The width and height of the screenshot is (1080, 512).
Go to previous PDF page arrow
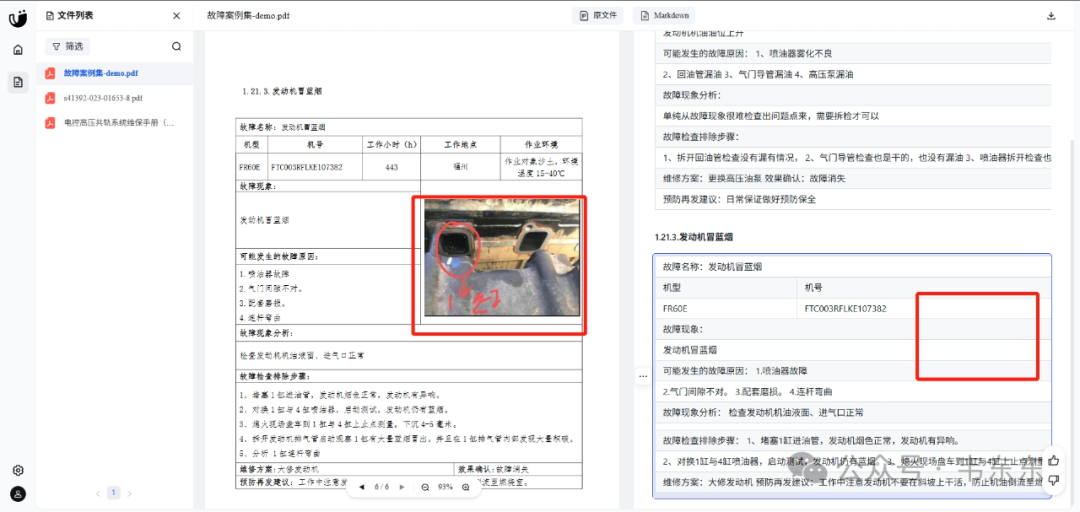[362, 487]
